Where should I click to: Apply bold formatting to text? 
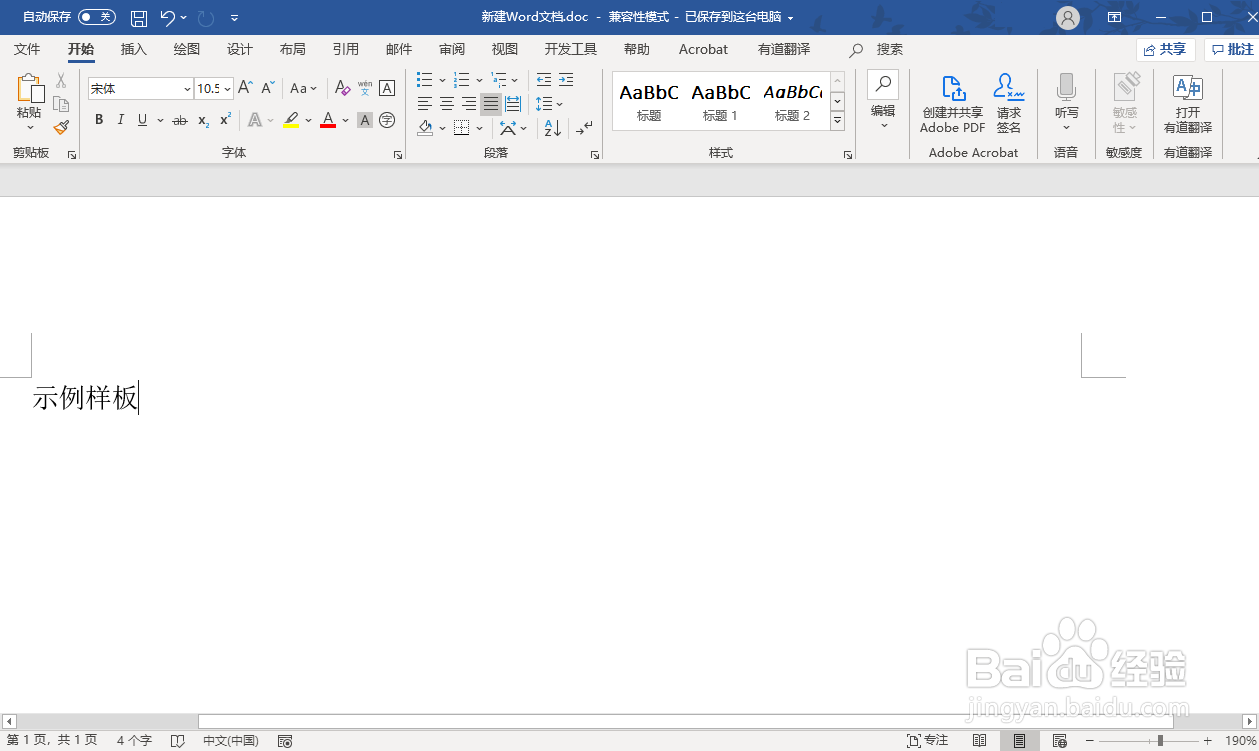pyautogui.click(x=98, y=120)
